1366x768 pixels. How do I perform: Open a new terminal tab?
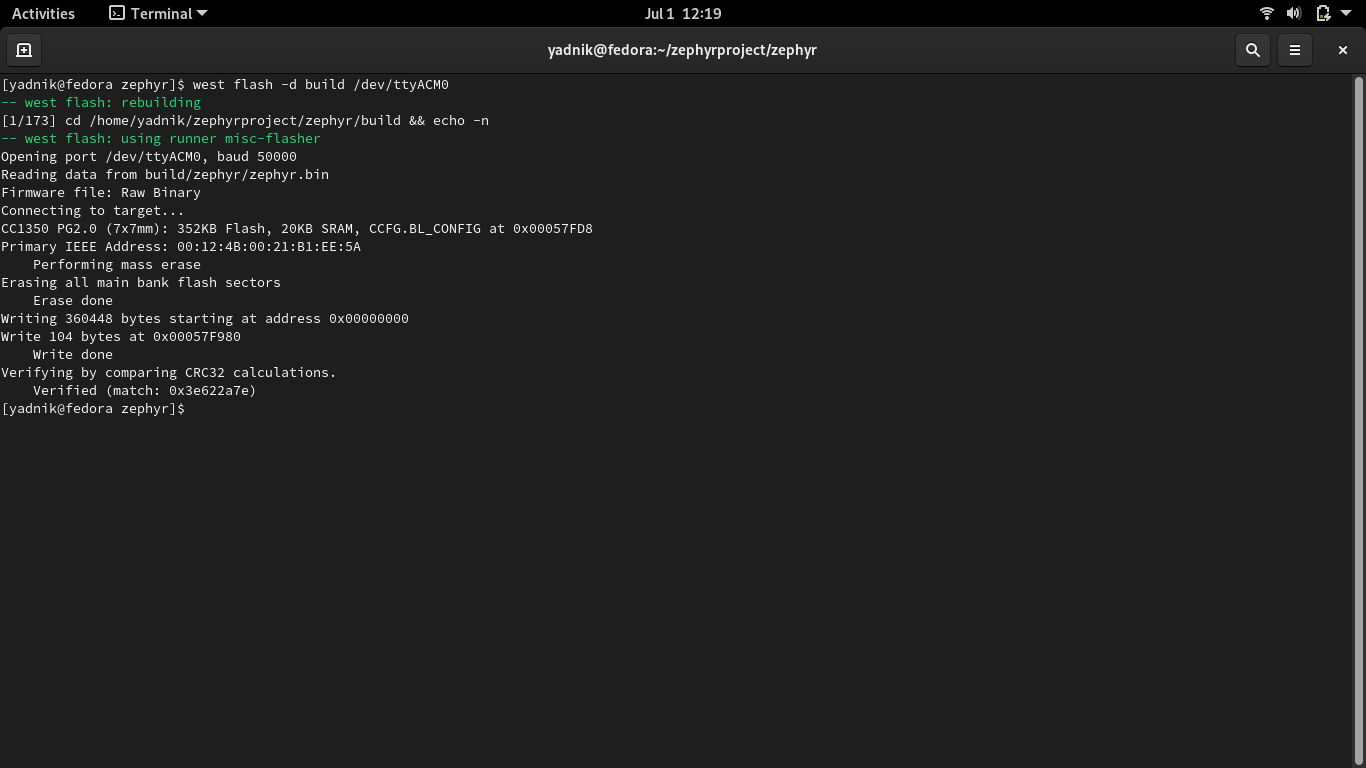coord(24,50)
